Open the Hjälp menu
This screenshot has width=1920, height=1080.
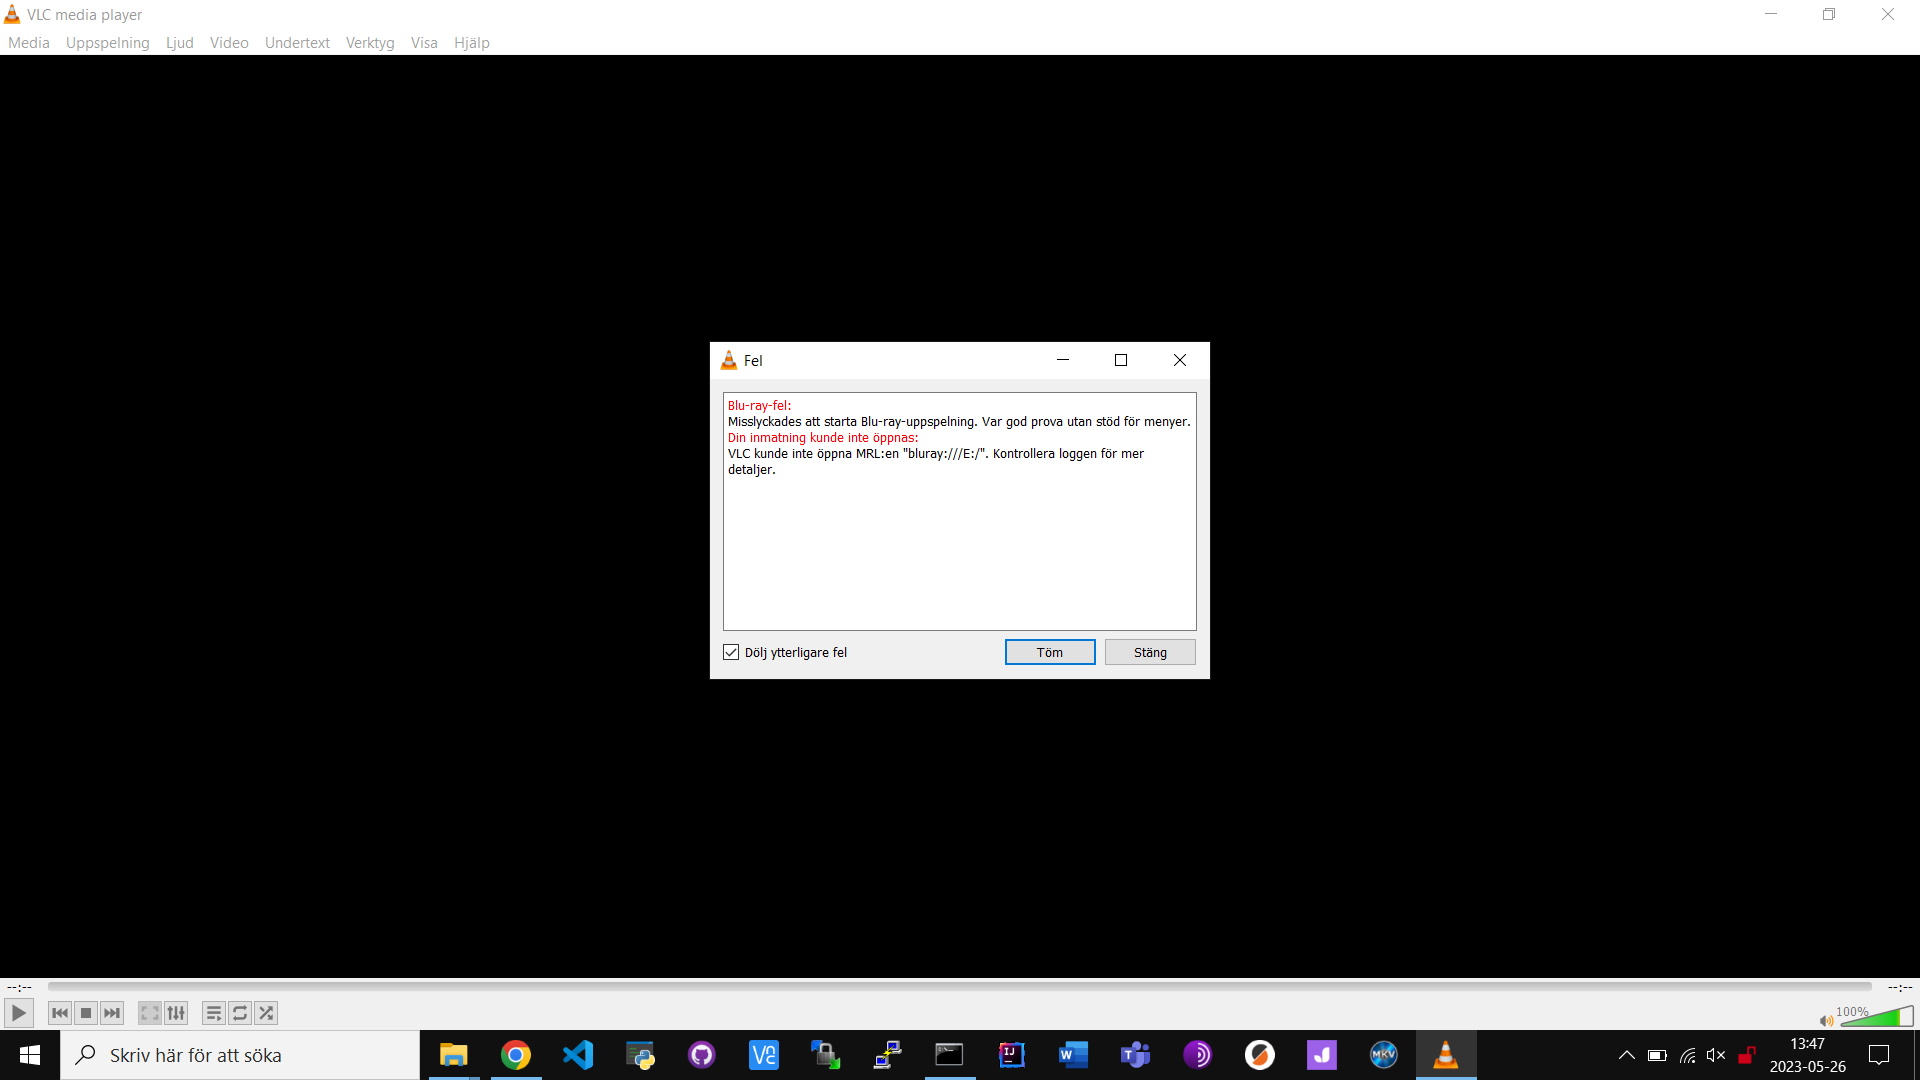472,42
